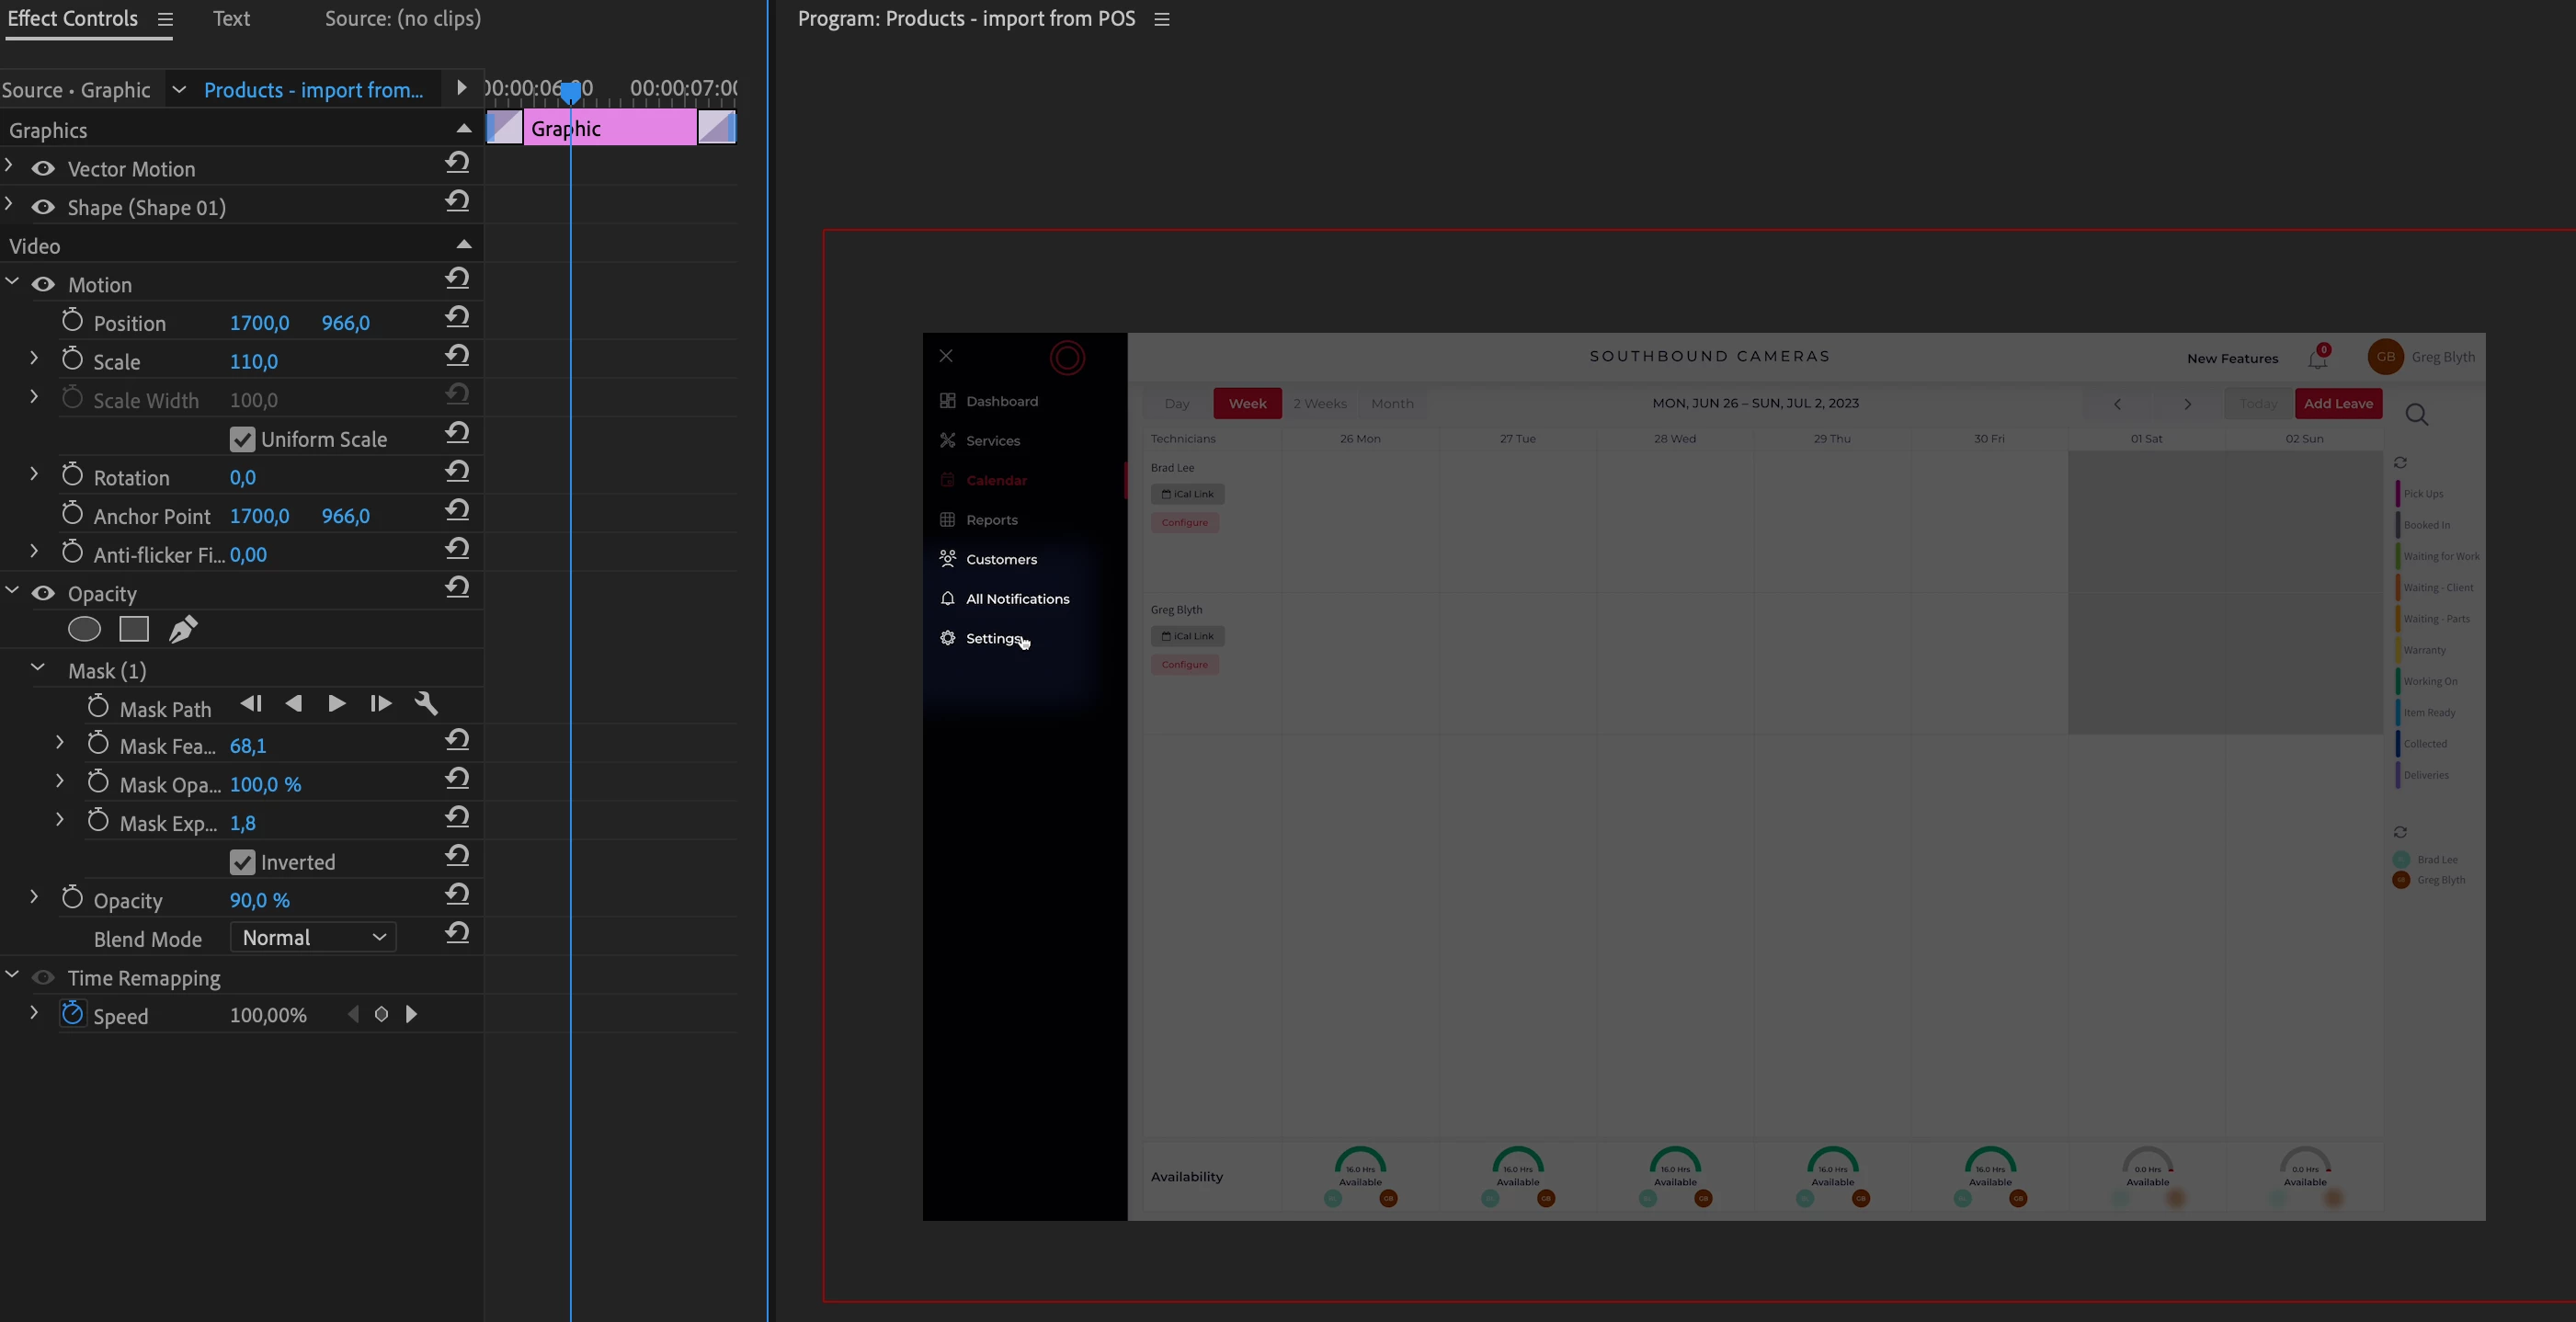2576x1322 pixels.
Task: Select the free draw bezier pen mask tool
Action: (x=183, y=629)
